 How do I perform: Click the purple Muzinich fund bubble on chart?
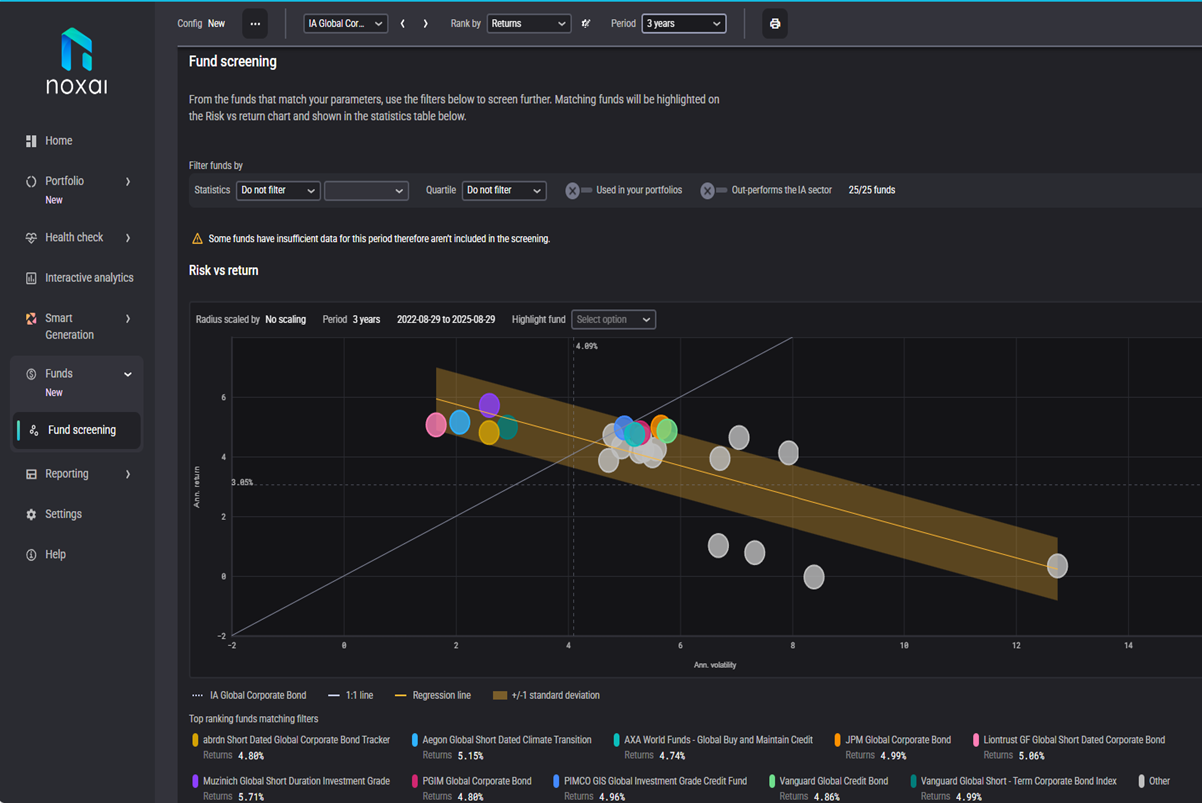(x=489, y=405)
